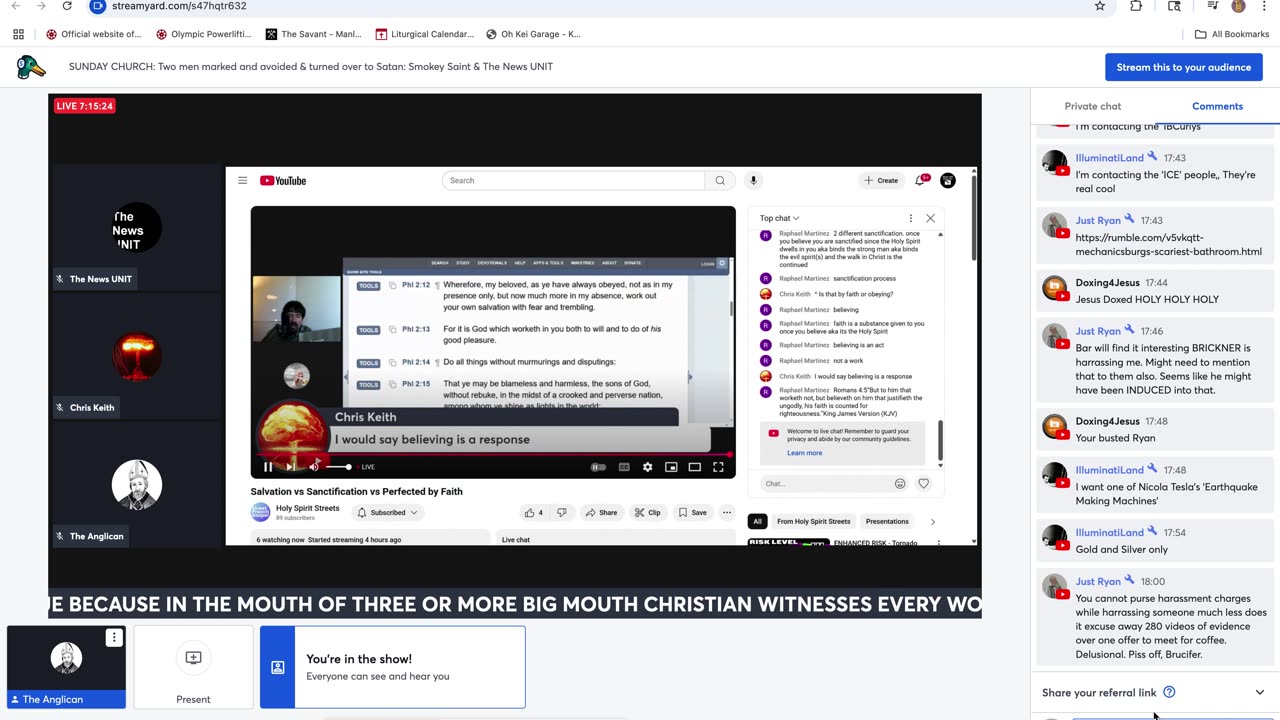Click the LIVE 7:15:24 timer badge
Viewport: 1280px width, 720px height.
coord(84,106)
